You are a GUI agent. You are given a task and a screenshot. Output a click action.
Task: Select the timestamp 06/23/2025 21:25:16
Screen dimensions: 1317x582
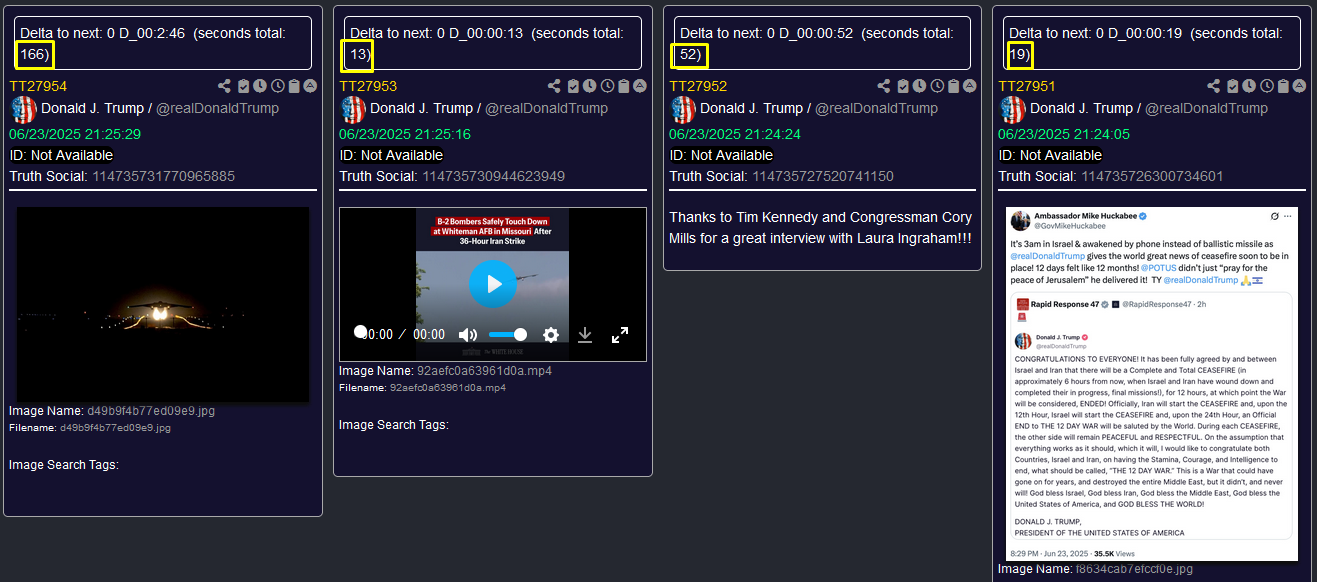pyautogui.click(x=405, y=134)
